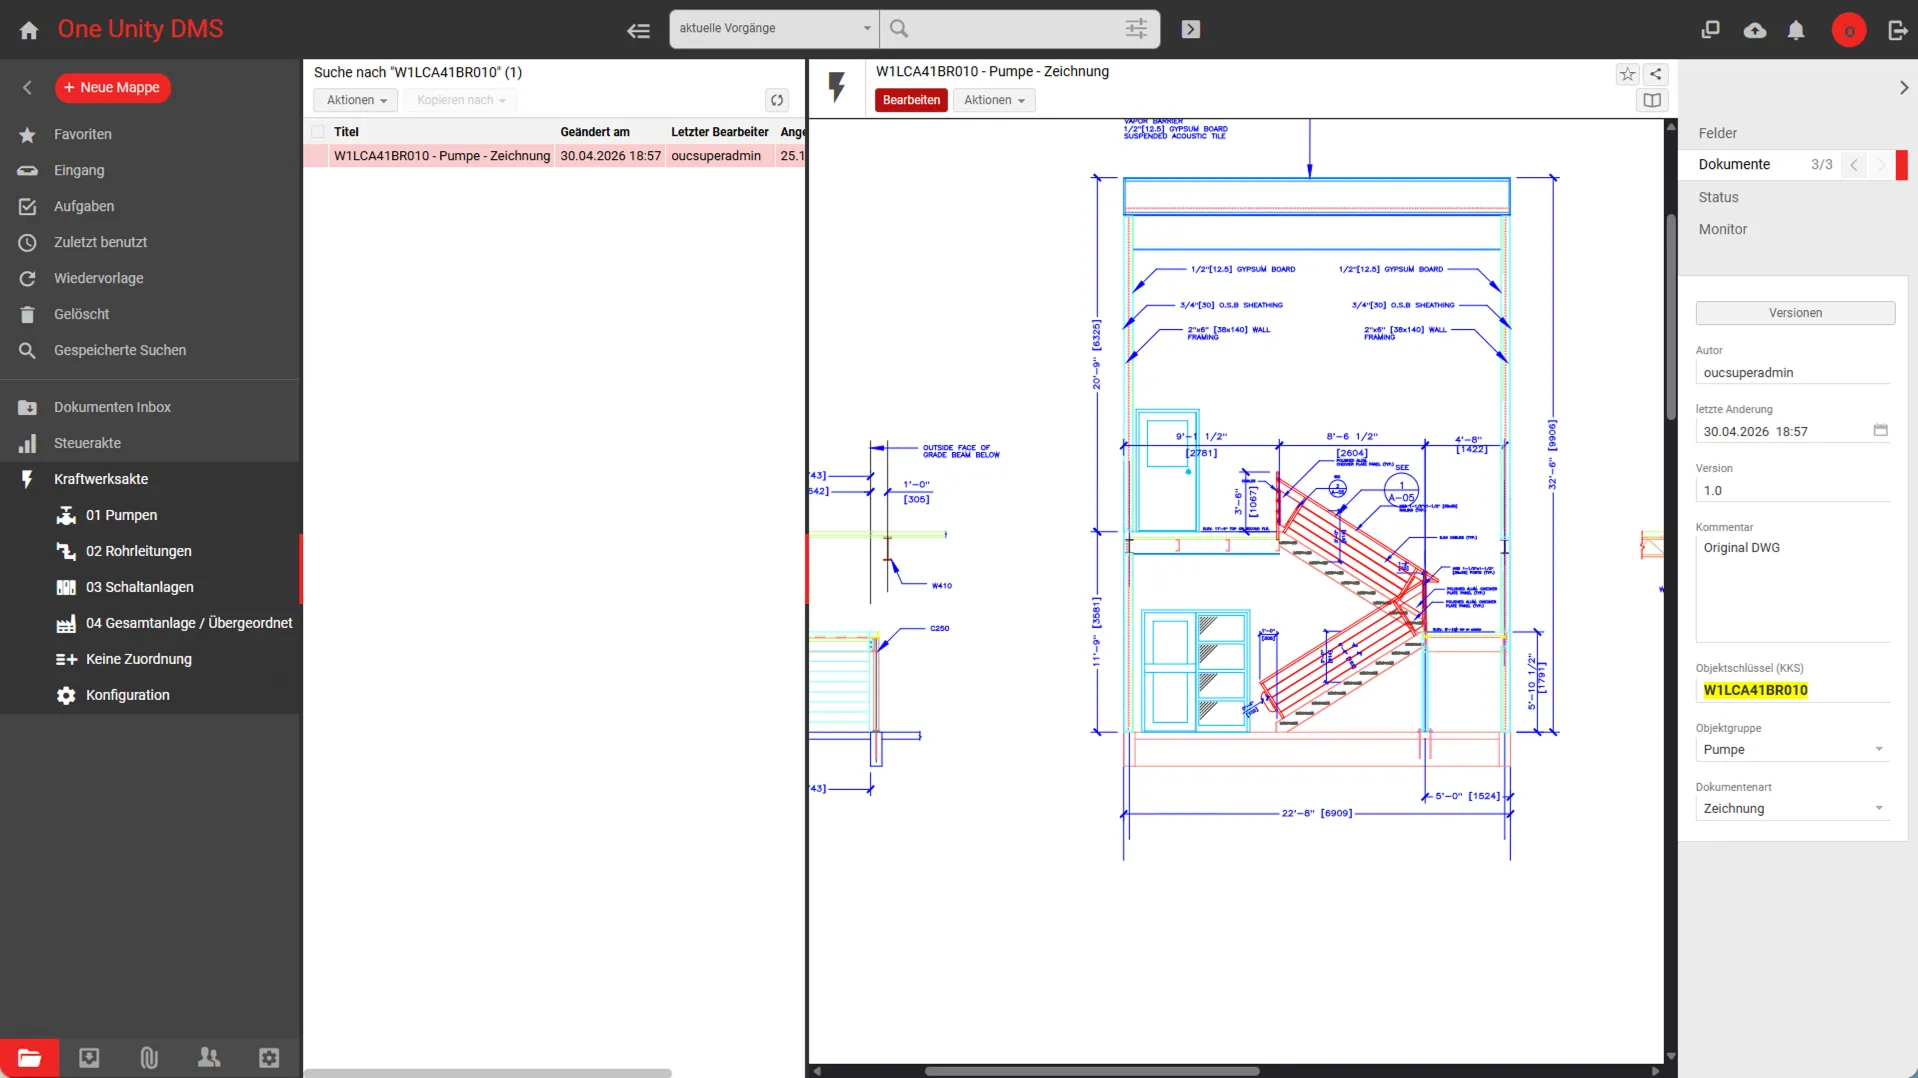1918x1078 pixels.
Task: Click the viewer horizontal scrollbar thumb
Action: pyautogui.click(x=1091, y=1071)
